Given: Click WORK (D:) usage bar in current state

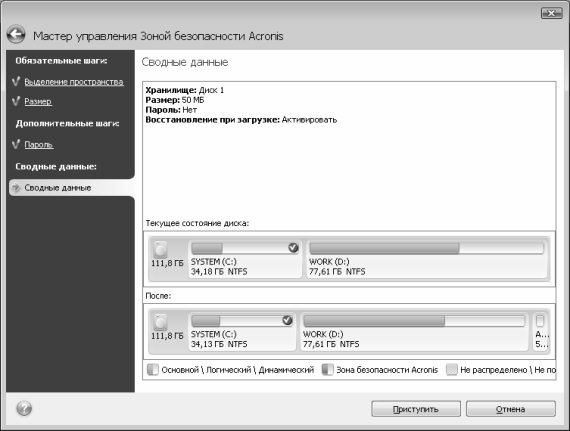Looking at the screenshot, I should pyautogui.click(x=426, y=248).
